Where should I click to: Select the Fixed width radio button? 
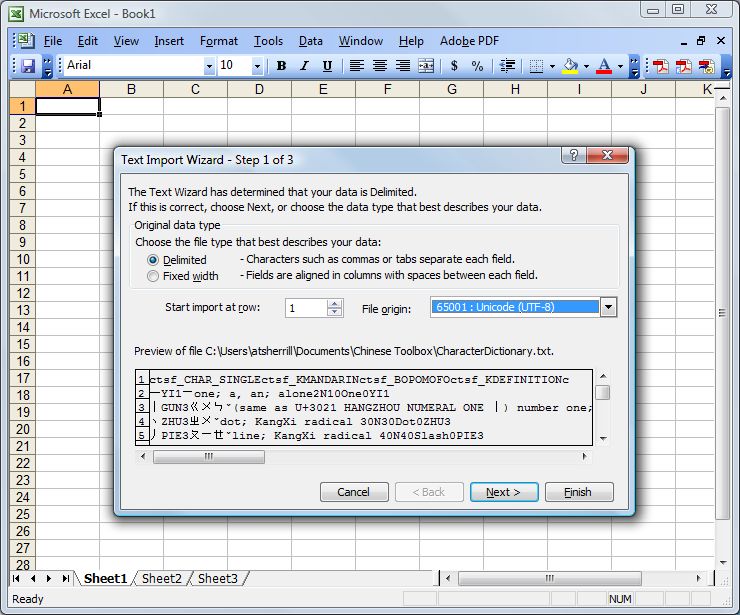(153, 276)
